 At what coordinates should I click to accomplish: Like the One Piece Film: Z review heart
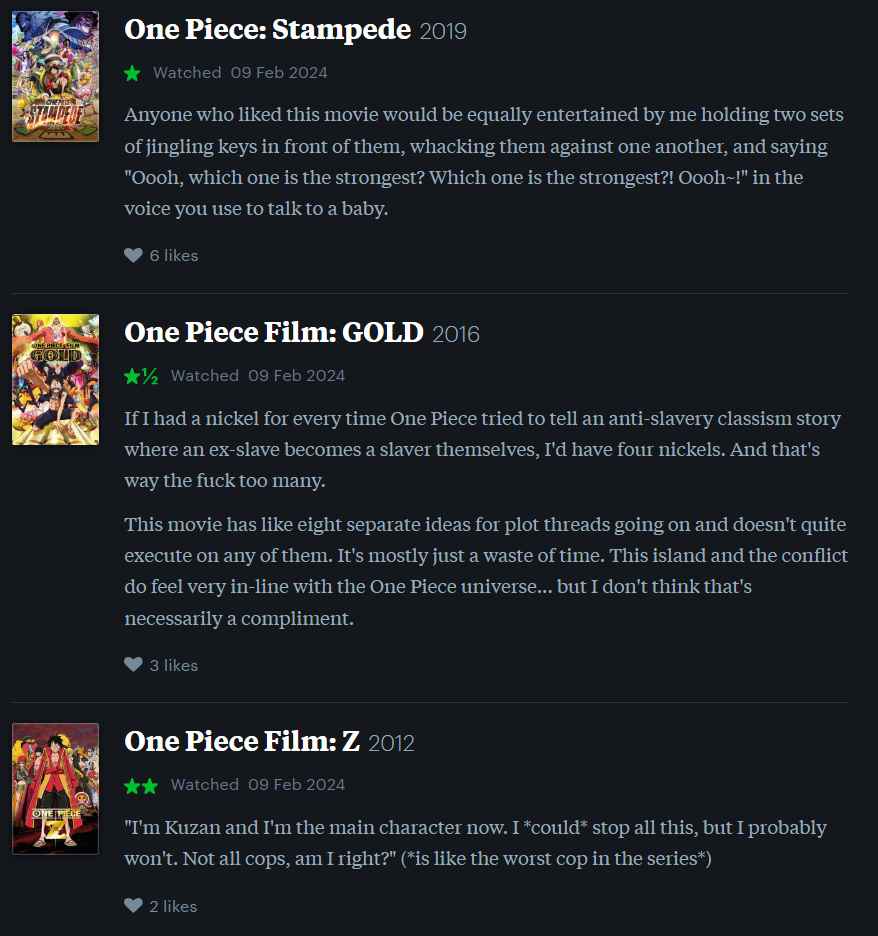[133, 906]
